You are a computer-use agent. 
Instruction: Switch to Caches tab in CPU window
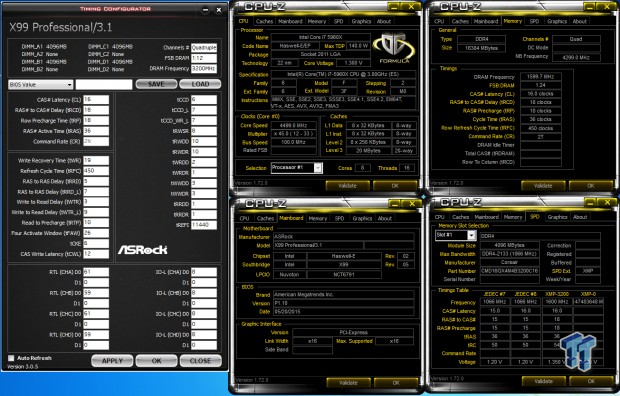264,21
